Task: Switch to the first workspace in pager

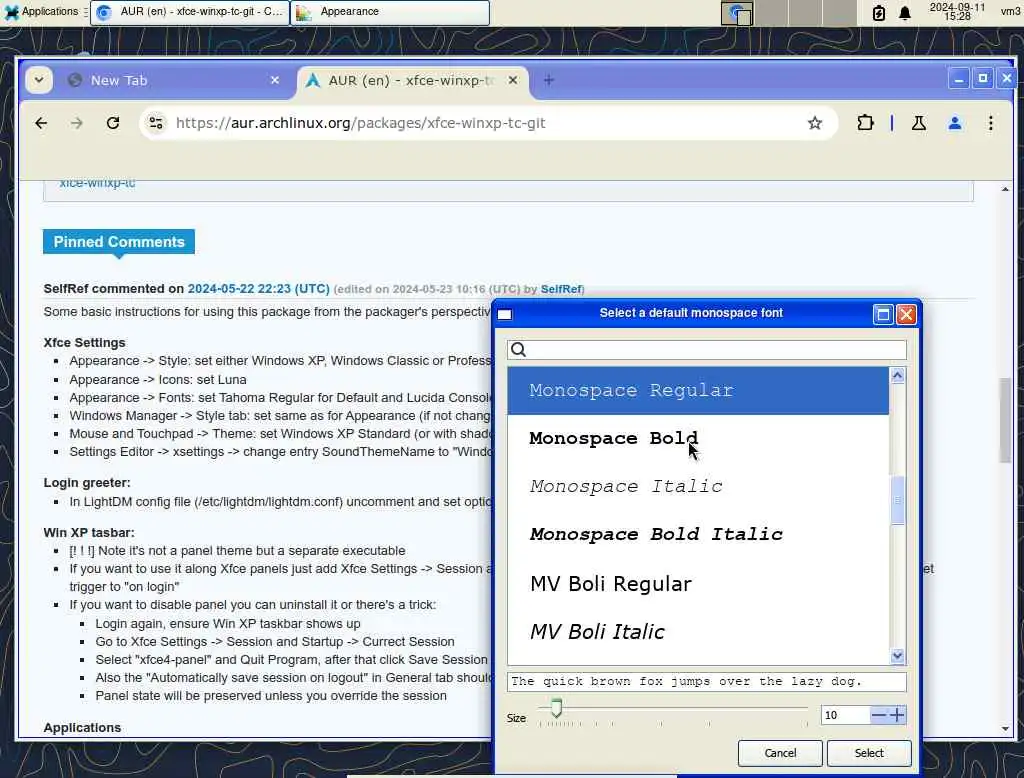Action: tap(737, 13)
